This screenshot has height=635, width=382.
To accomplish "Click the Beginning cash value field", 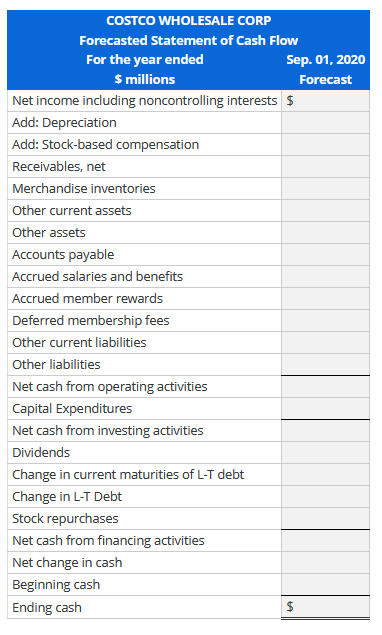I will point(325,585).
